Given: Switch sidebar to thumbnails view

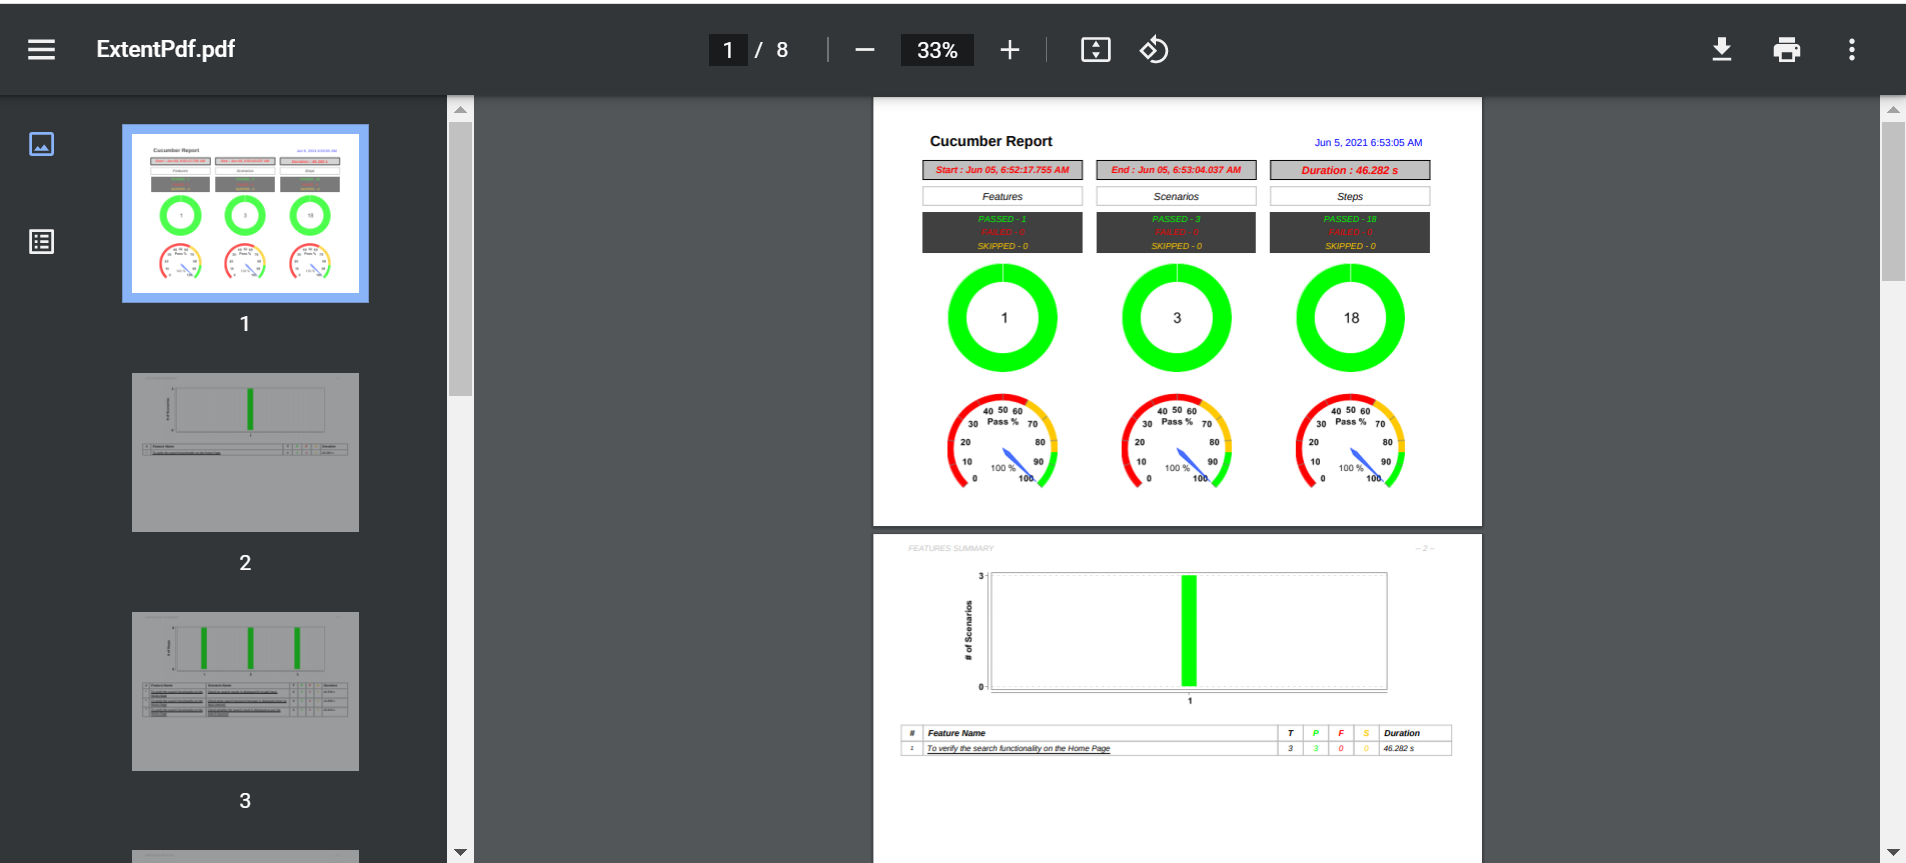Looking at the screenshot, I should (41, 144).
